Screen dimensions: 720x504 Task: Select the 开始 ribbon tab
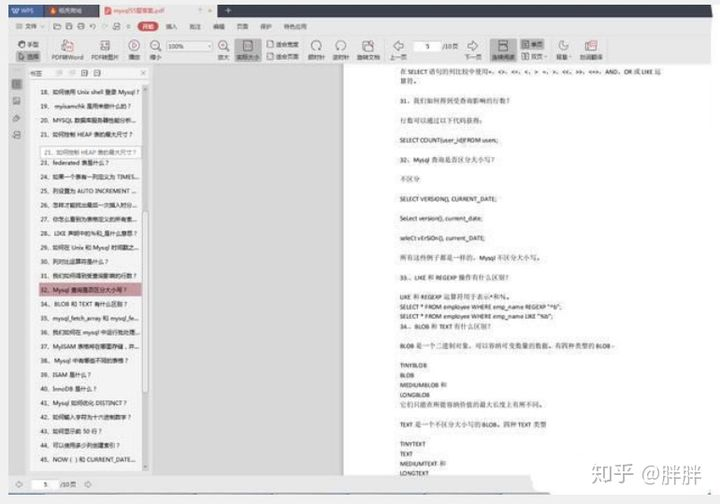148,26
